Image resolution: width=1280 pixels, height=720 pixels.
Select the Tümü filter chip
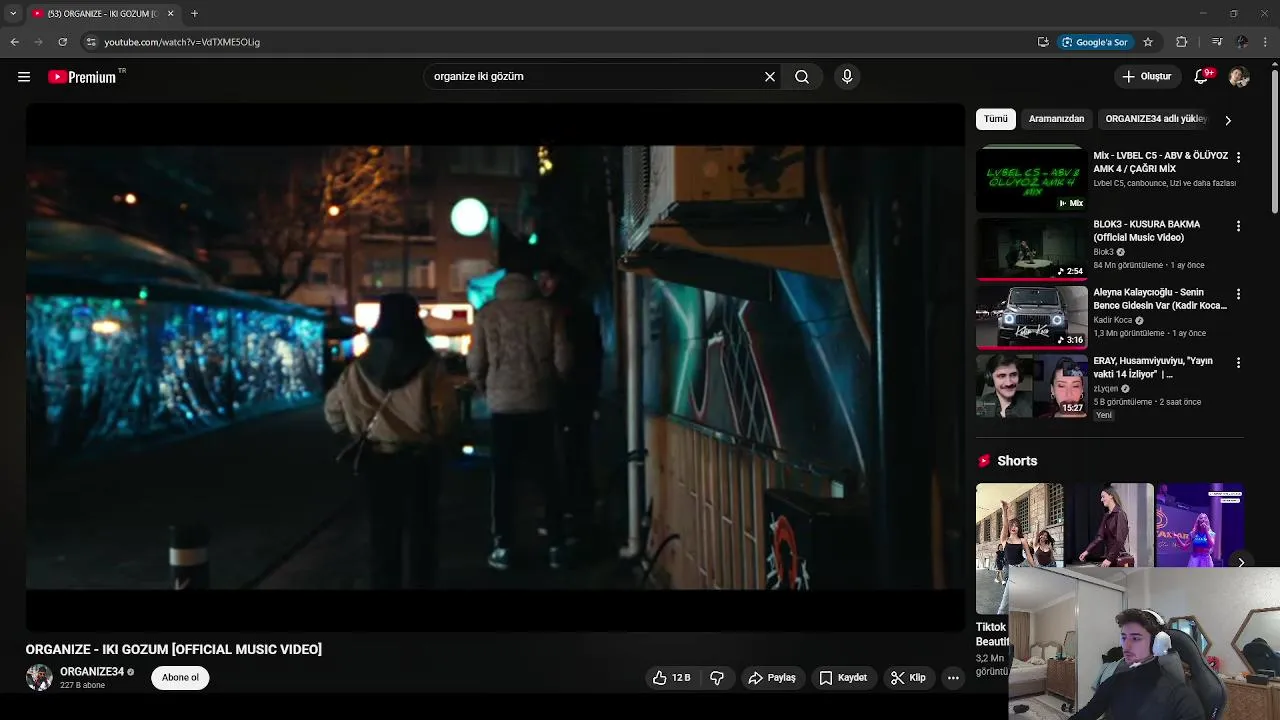coord(996,119)
